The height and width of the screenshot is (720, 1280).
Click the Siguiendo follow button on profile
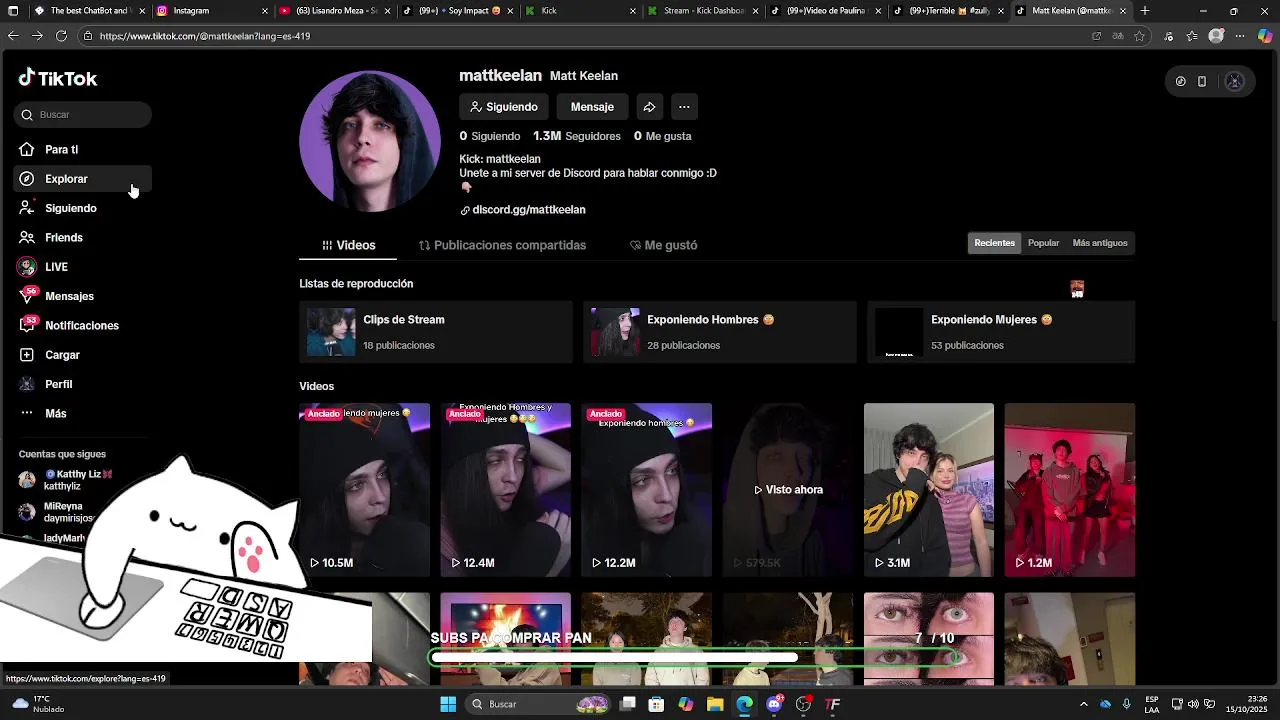click(x=503, y=107)
